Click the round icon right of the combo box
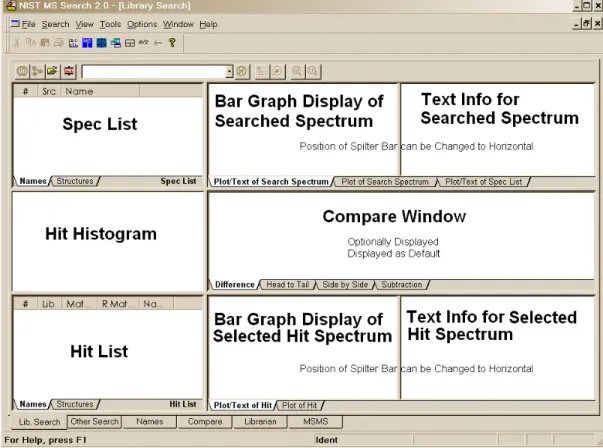Screen dimensions: 603x448 (x=242, y=72)
